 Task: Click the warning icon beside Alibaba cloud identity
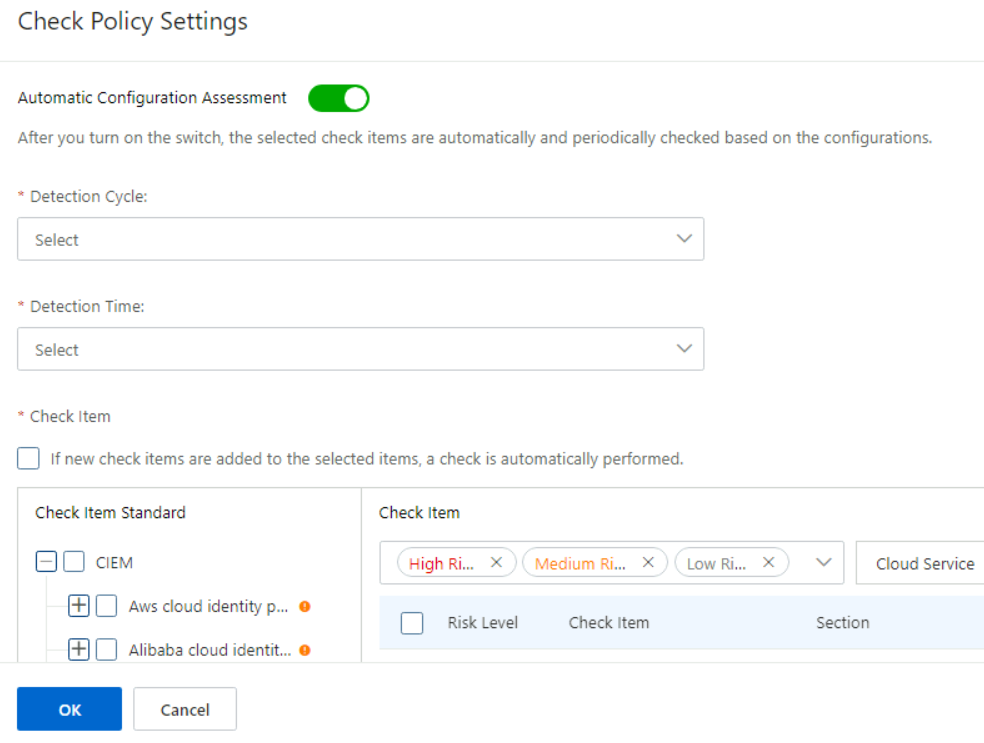click(x=307, y=649)
